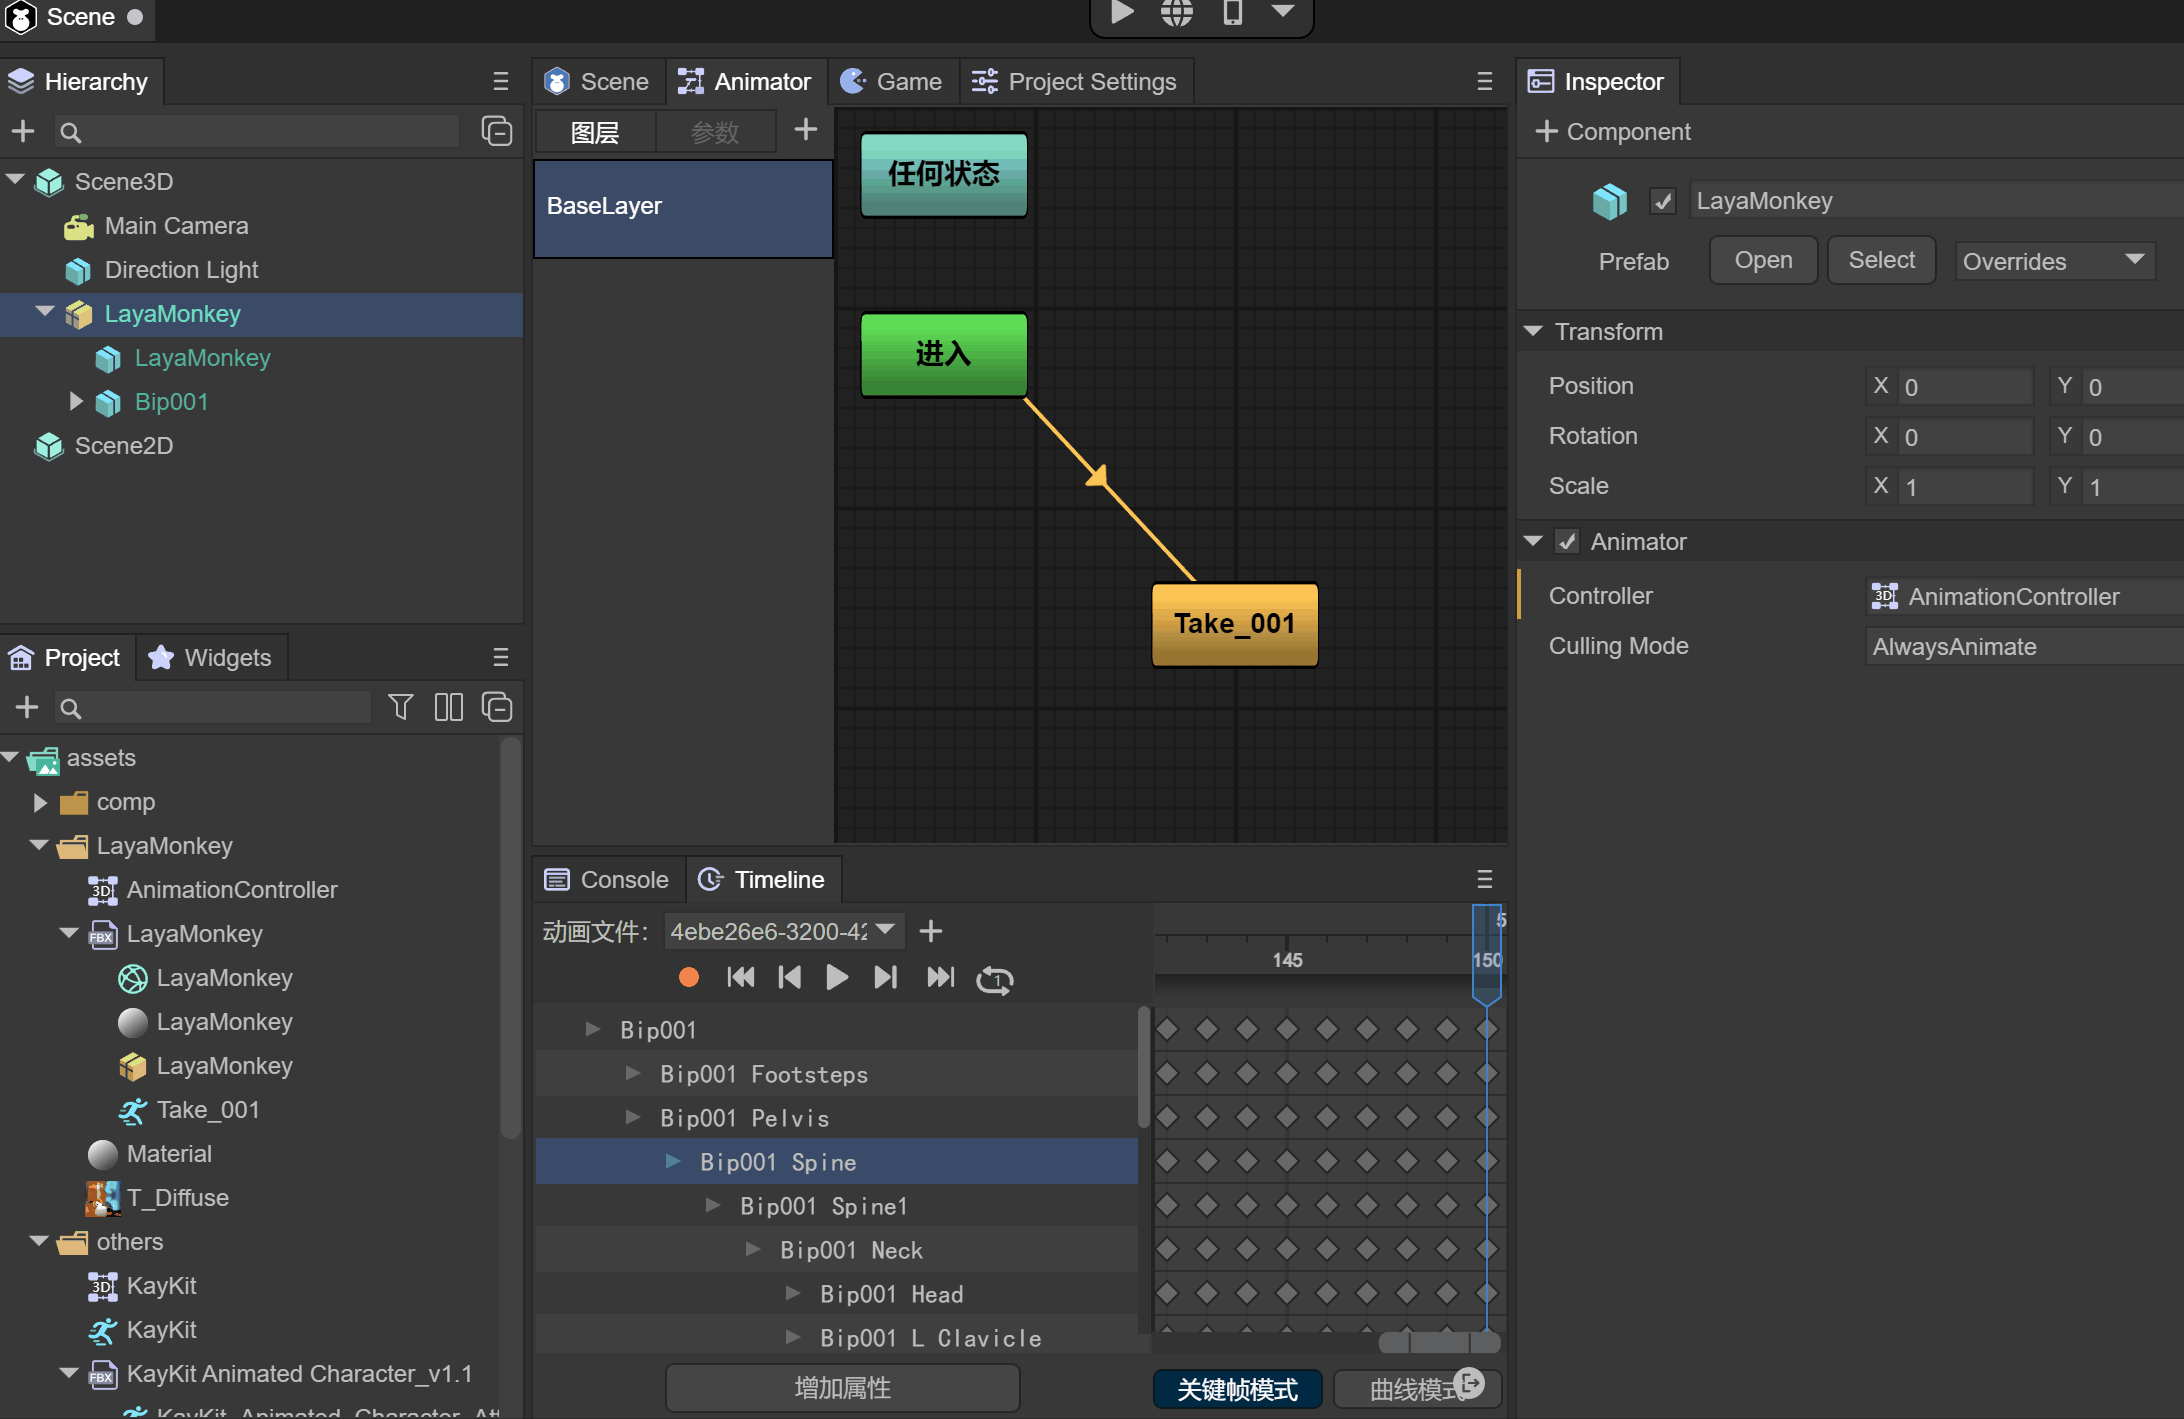Screen dimensions: 2184x1419
Task: Click the add animator layer plus icon
Action: tap(805, 130)
